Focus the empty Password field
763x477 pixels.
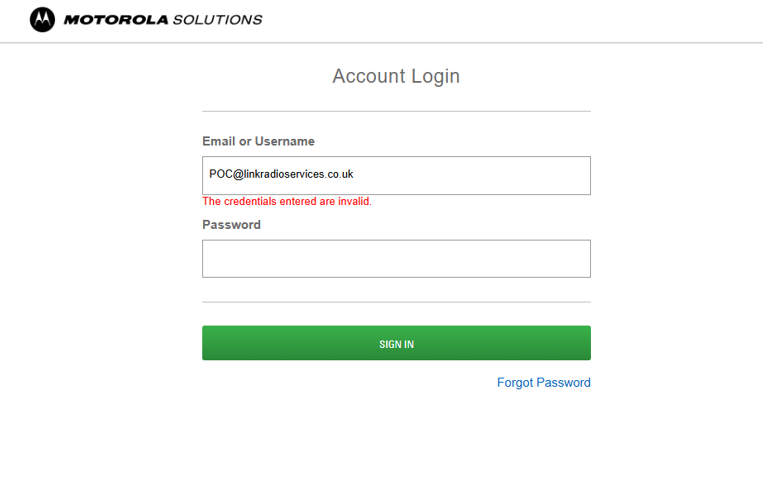click(x=396, y=258)
